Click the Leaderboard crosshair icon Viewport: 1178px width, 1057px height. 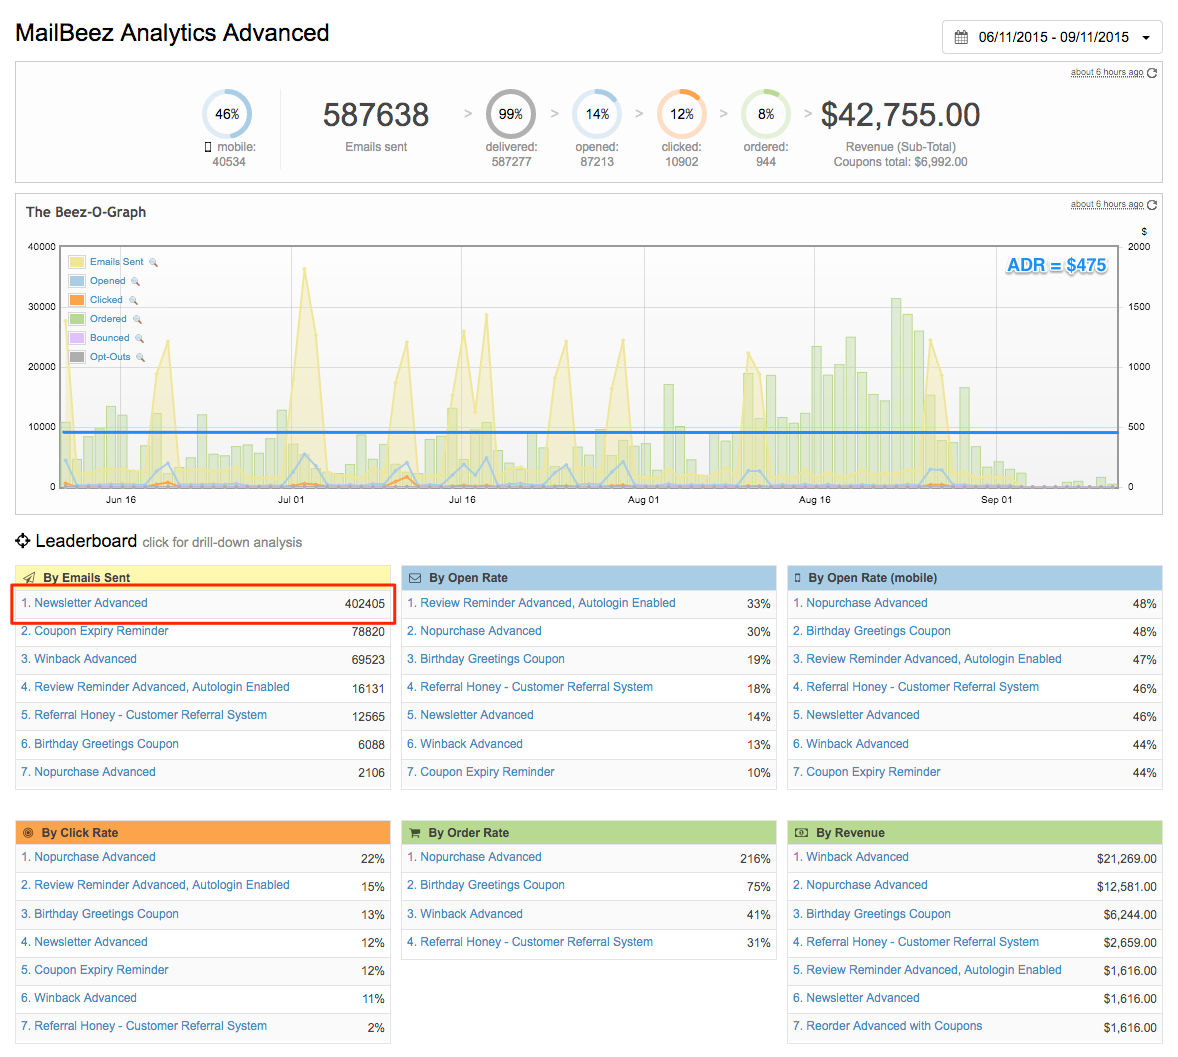point(23,541)
